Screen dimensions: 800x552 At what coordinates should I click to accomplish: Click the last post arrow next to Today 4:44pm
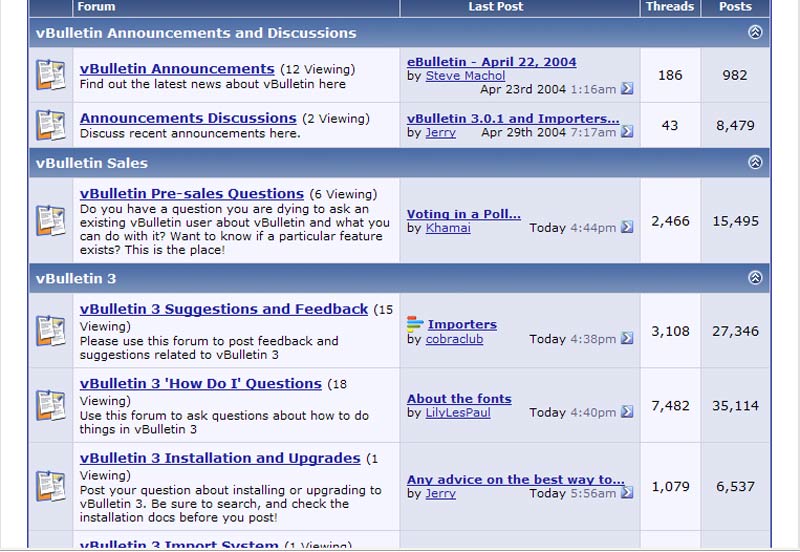pos(627,228)
